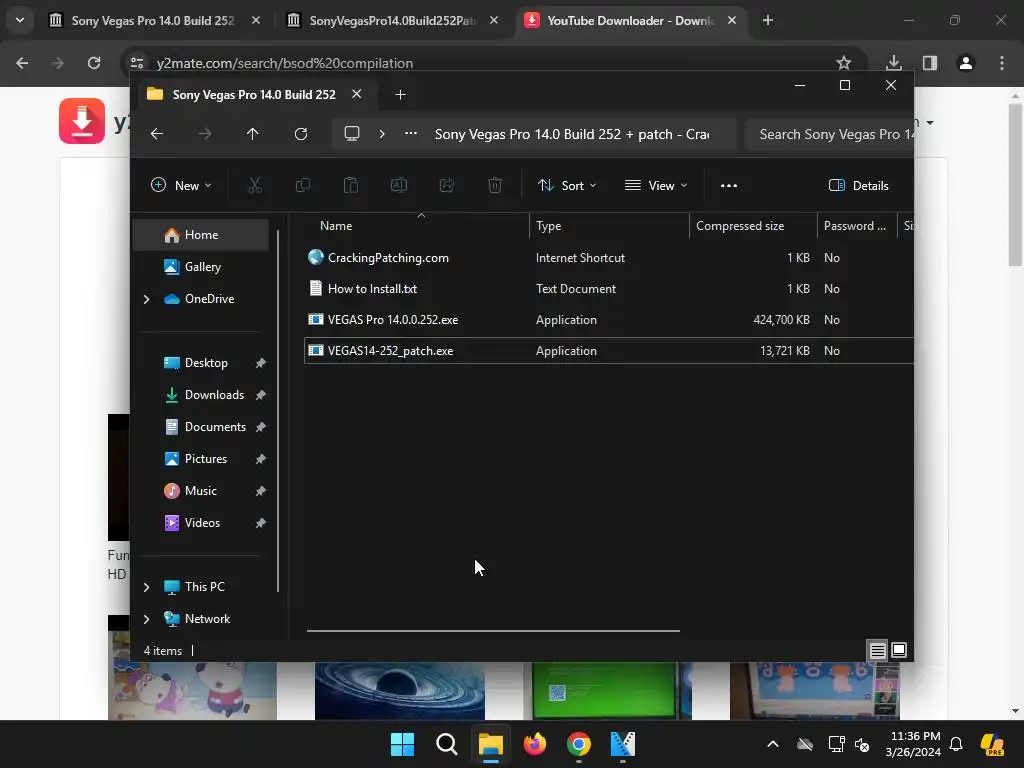Screen dimensions: 1024x768
Task: Expand This PC tree node
Action: tap(146, 587)
